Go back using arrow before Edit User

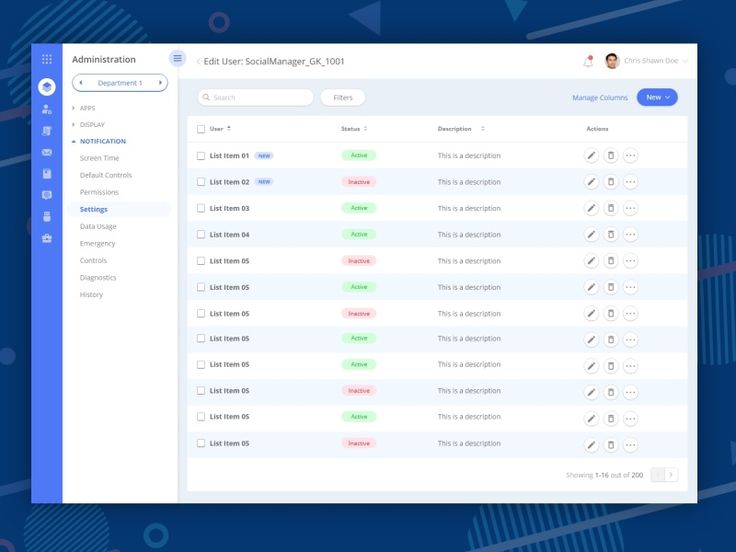click(199, 61)
